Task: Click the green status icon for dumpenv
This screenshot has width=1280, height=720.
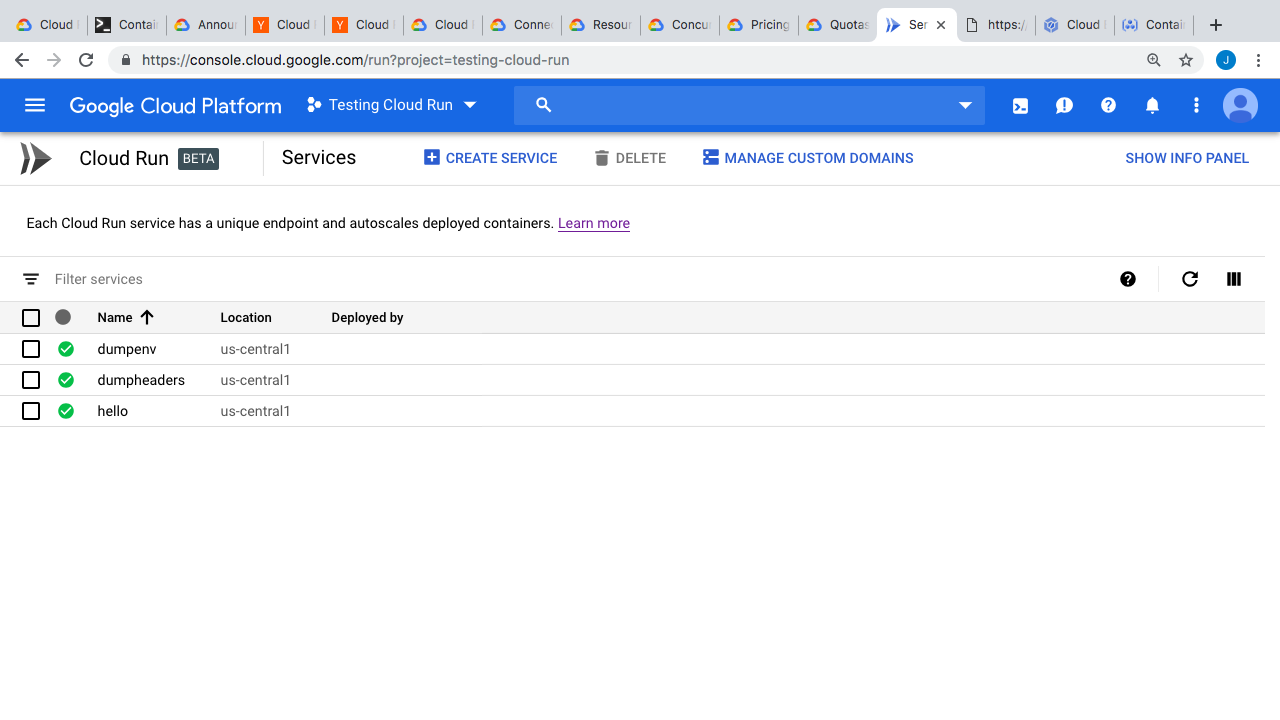Action: click(66, 349)
